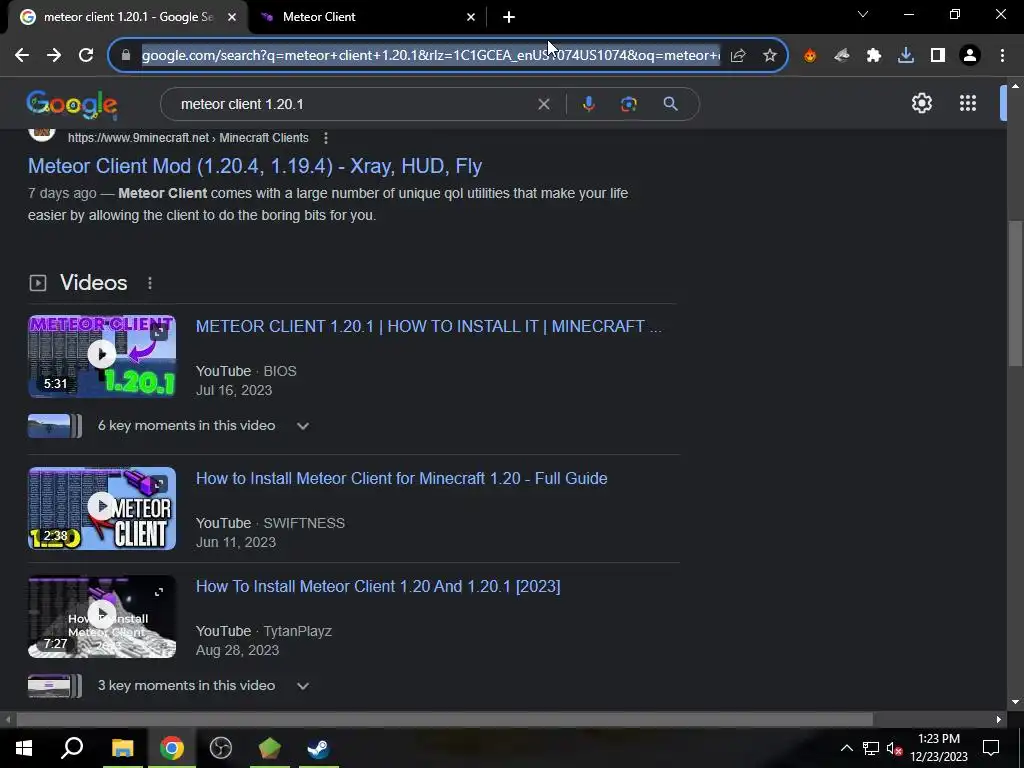Go back using the browser back arrow

[22, 56]
